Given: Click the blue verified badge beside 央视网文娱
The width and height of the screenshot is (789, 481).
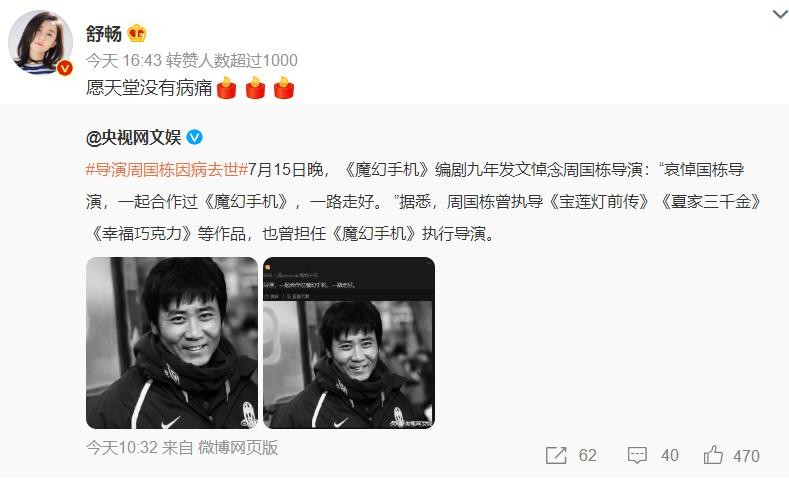Looking at the screenshot, I should pos(195,137).
